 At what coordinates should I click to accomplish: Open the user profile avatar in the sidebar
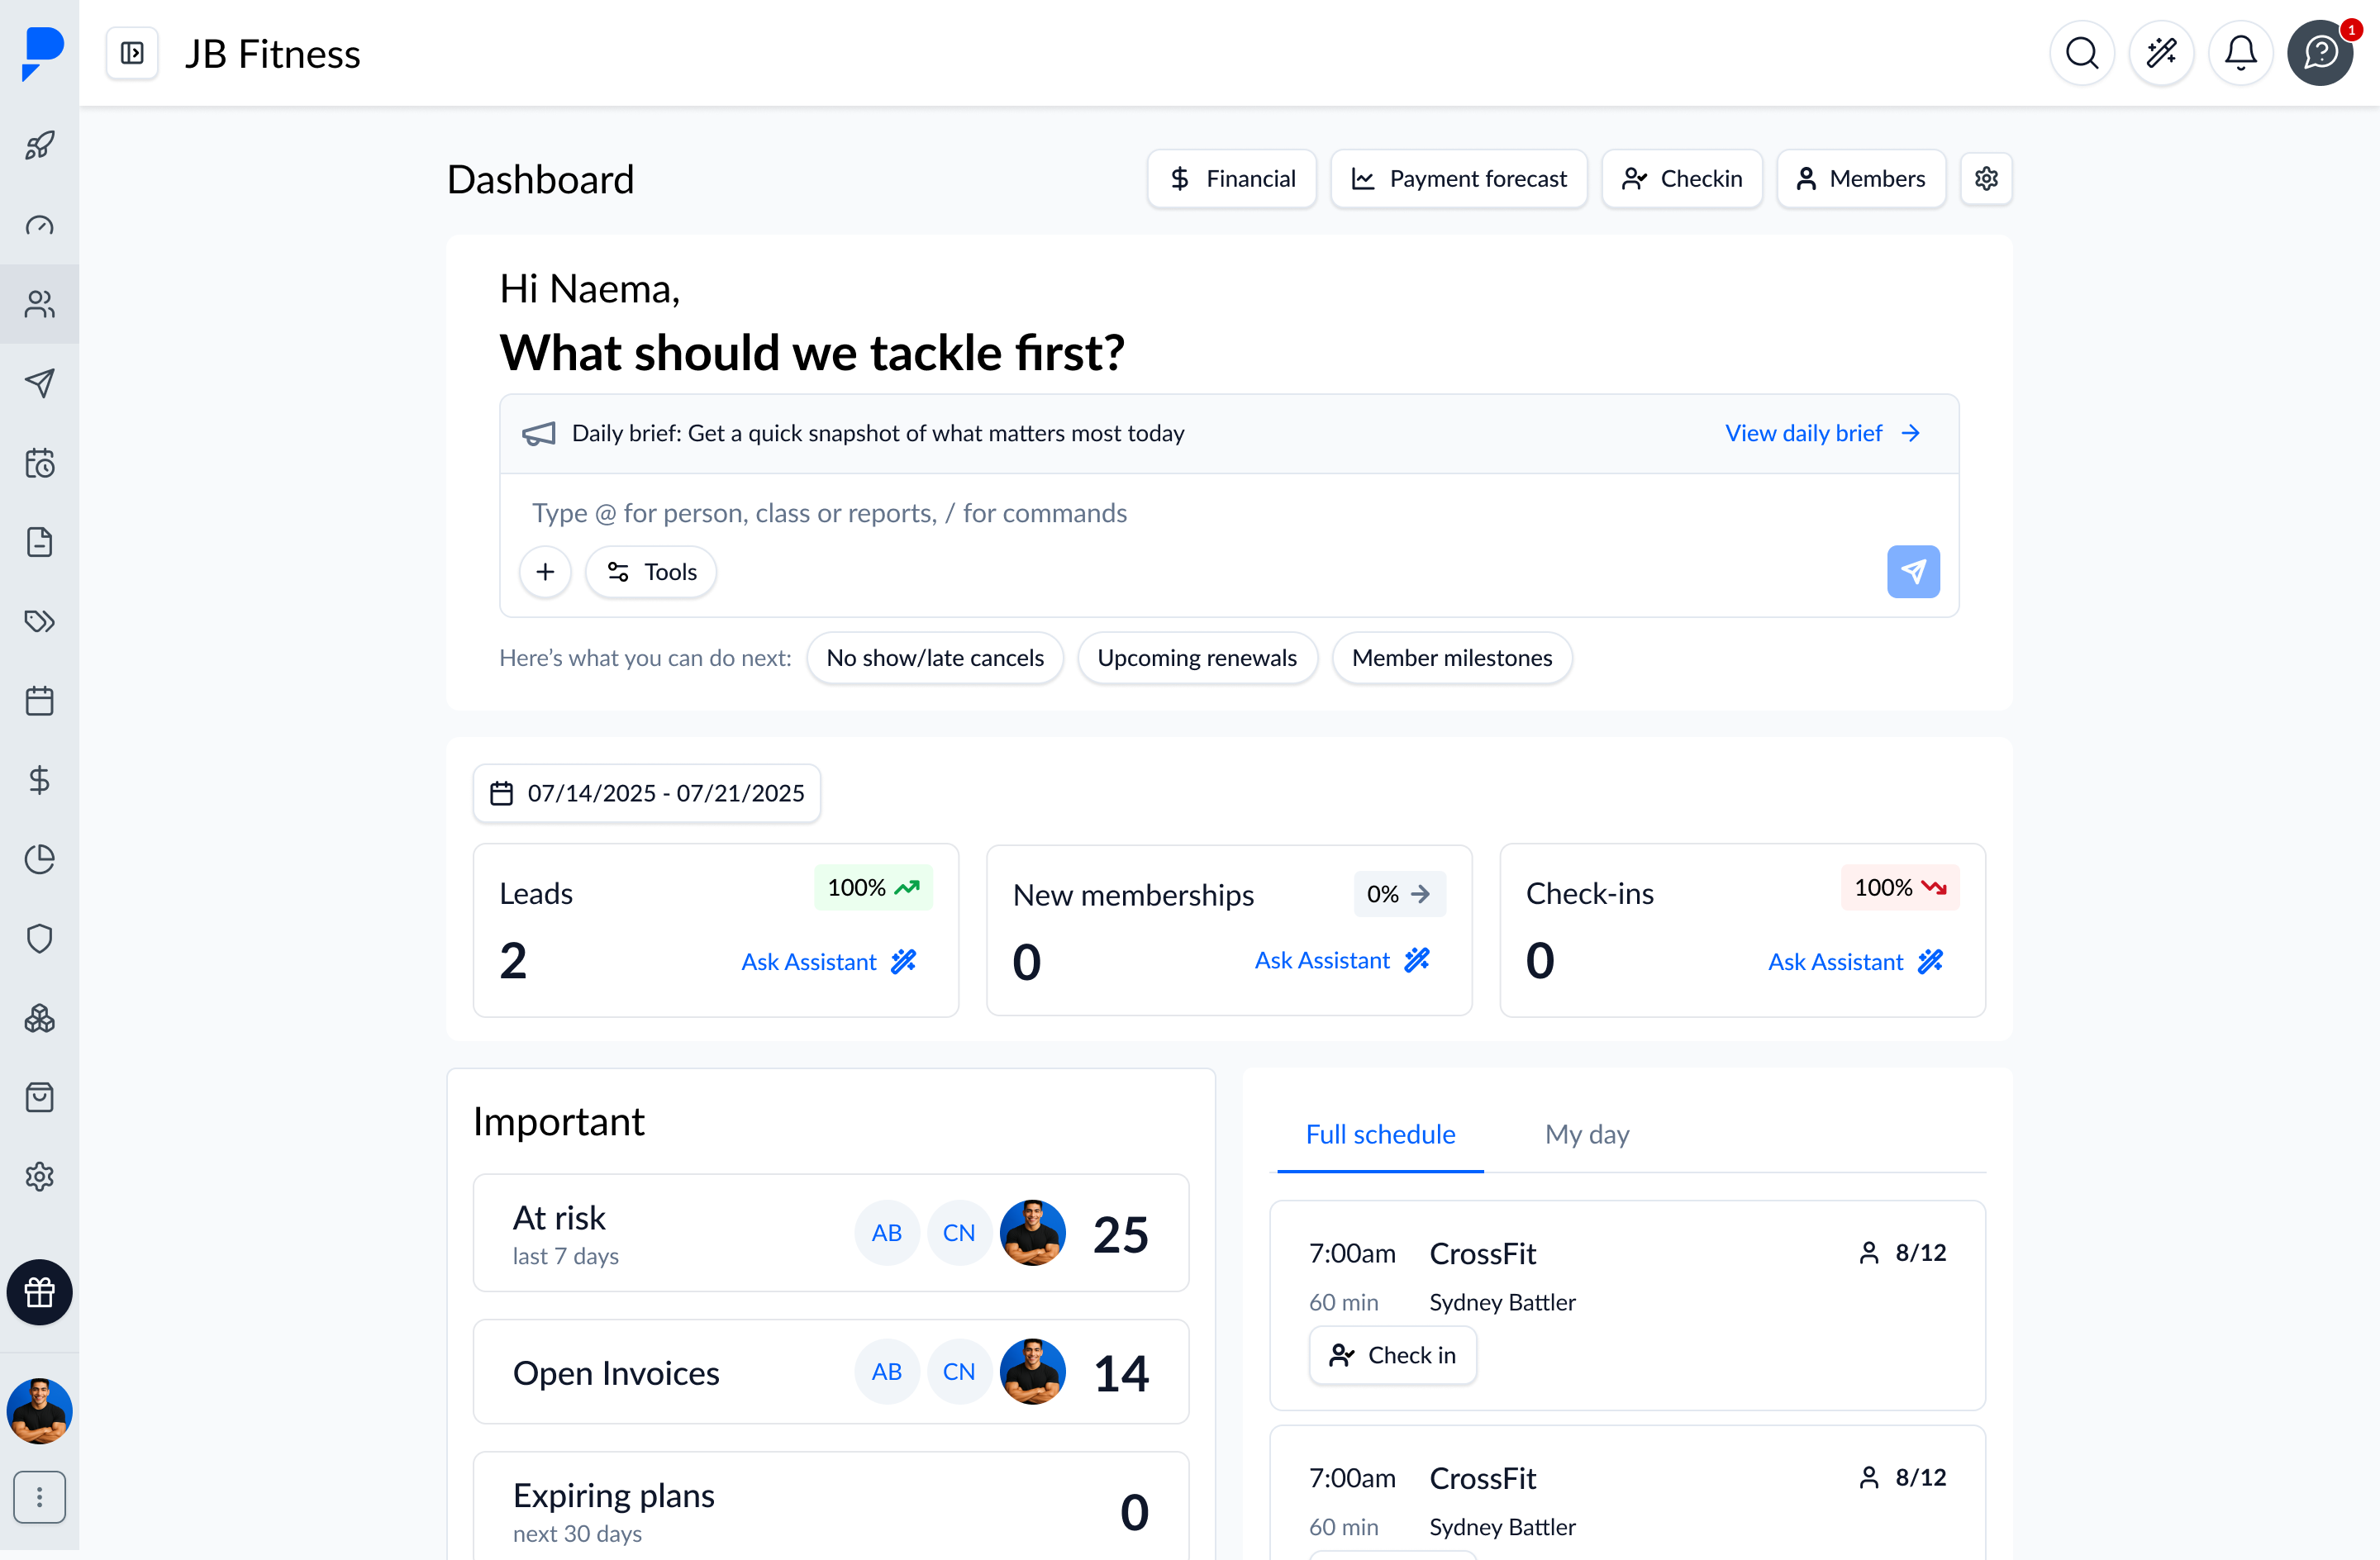[x=40, y=1411]
